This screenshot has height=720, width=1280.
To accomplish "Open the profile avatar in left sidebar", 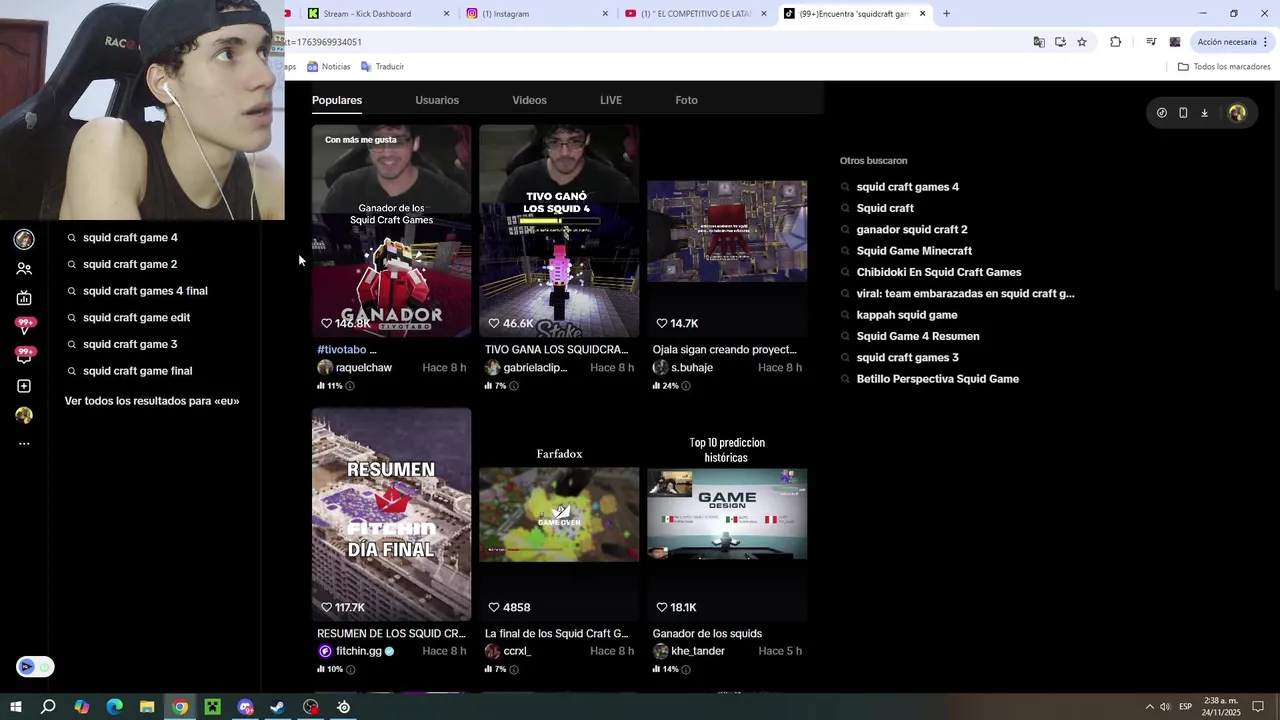I will (24, 415).
